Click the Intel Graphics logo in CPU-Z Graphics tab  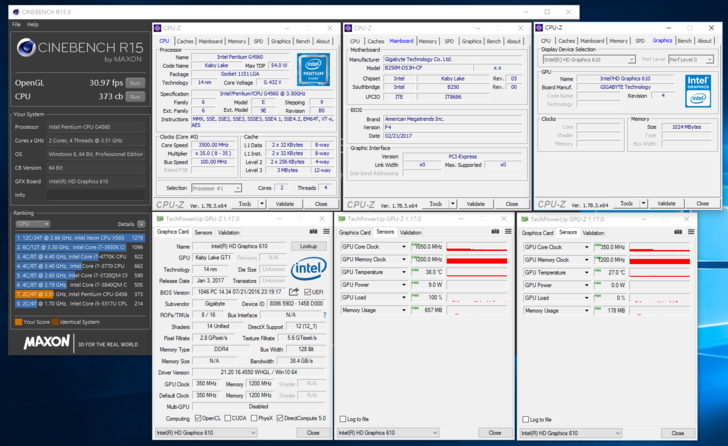(696, 92)
